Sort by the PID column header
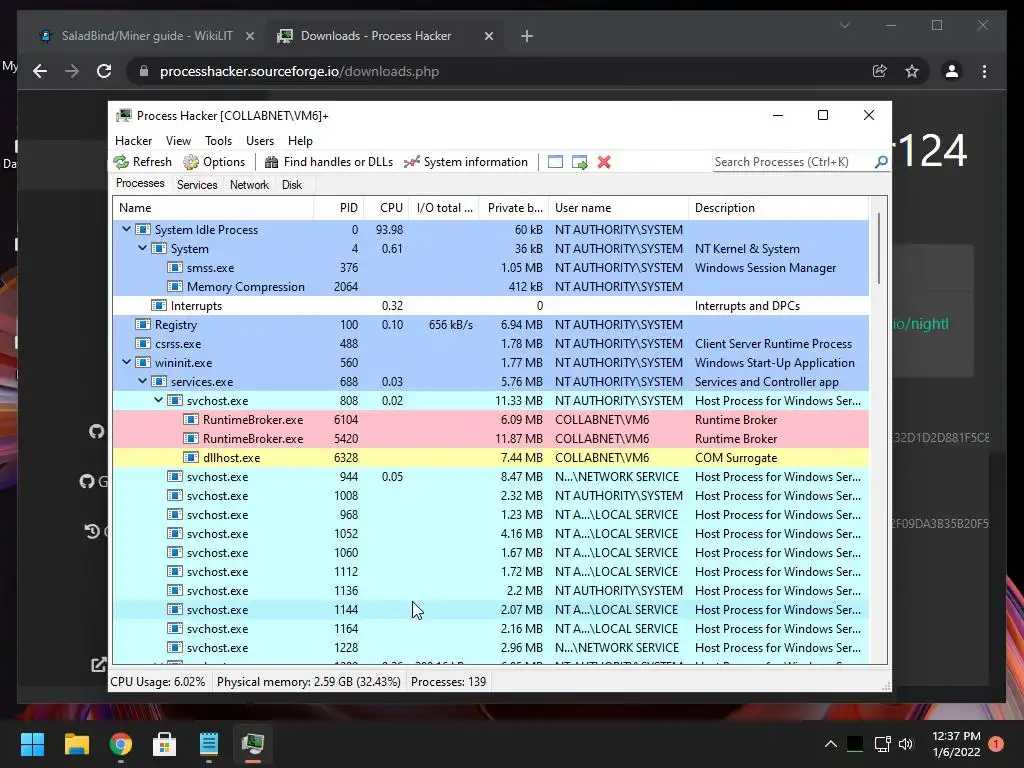1024x768 pixels. [x=339, y=208]
